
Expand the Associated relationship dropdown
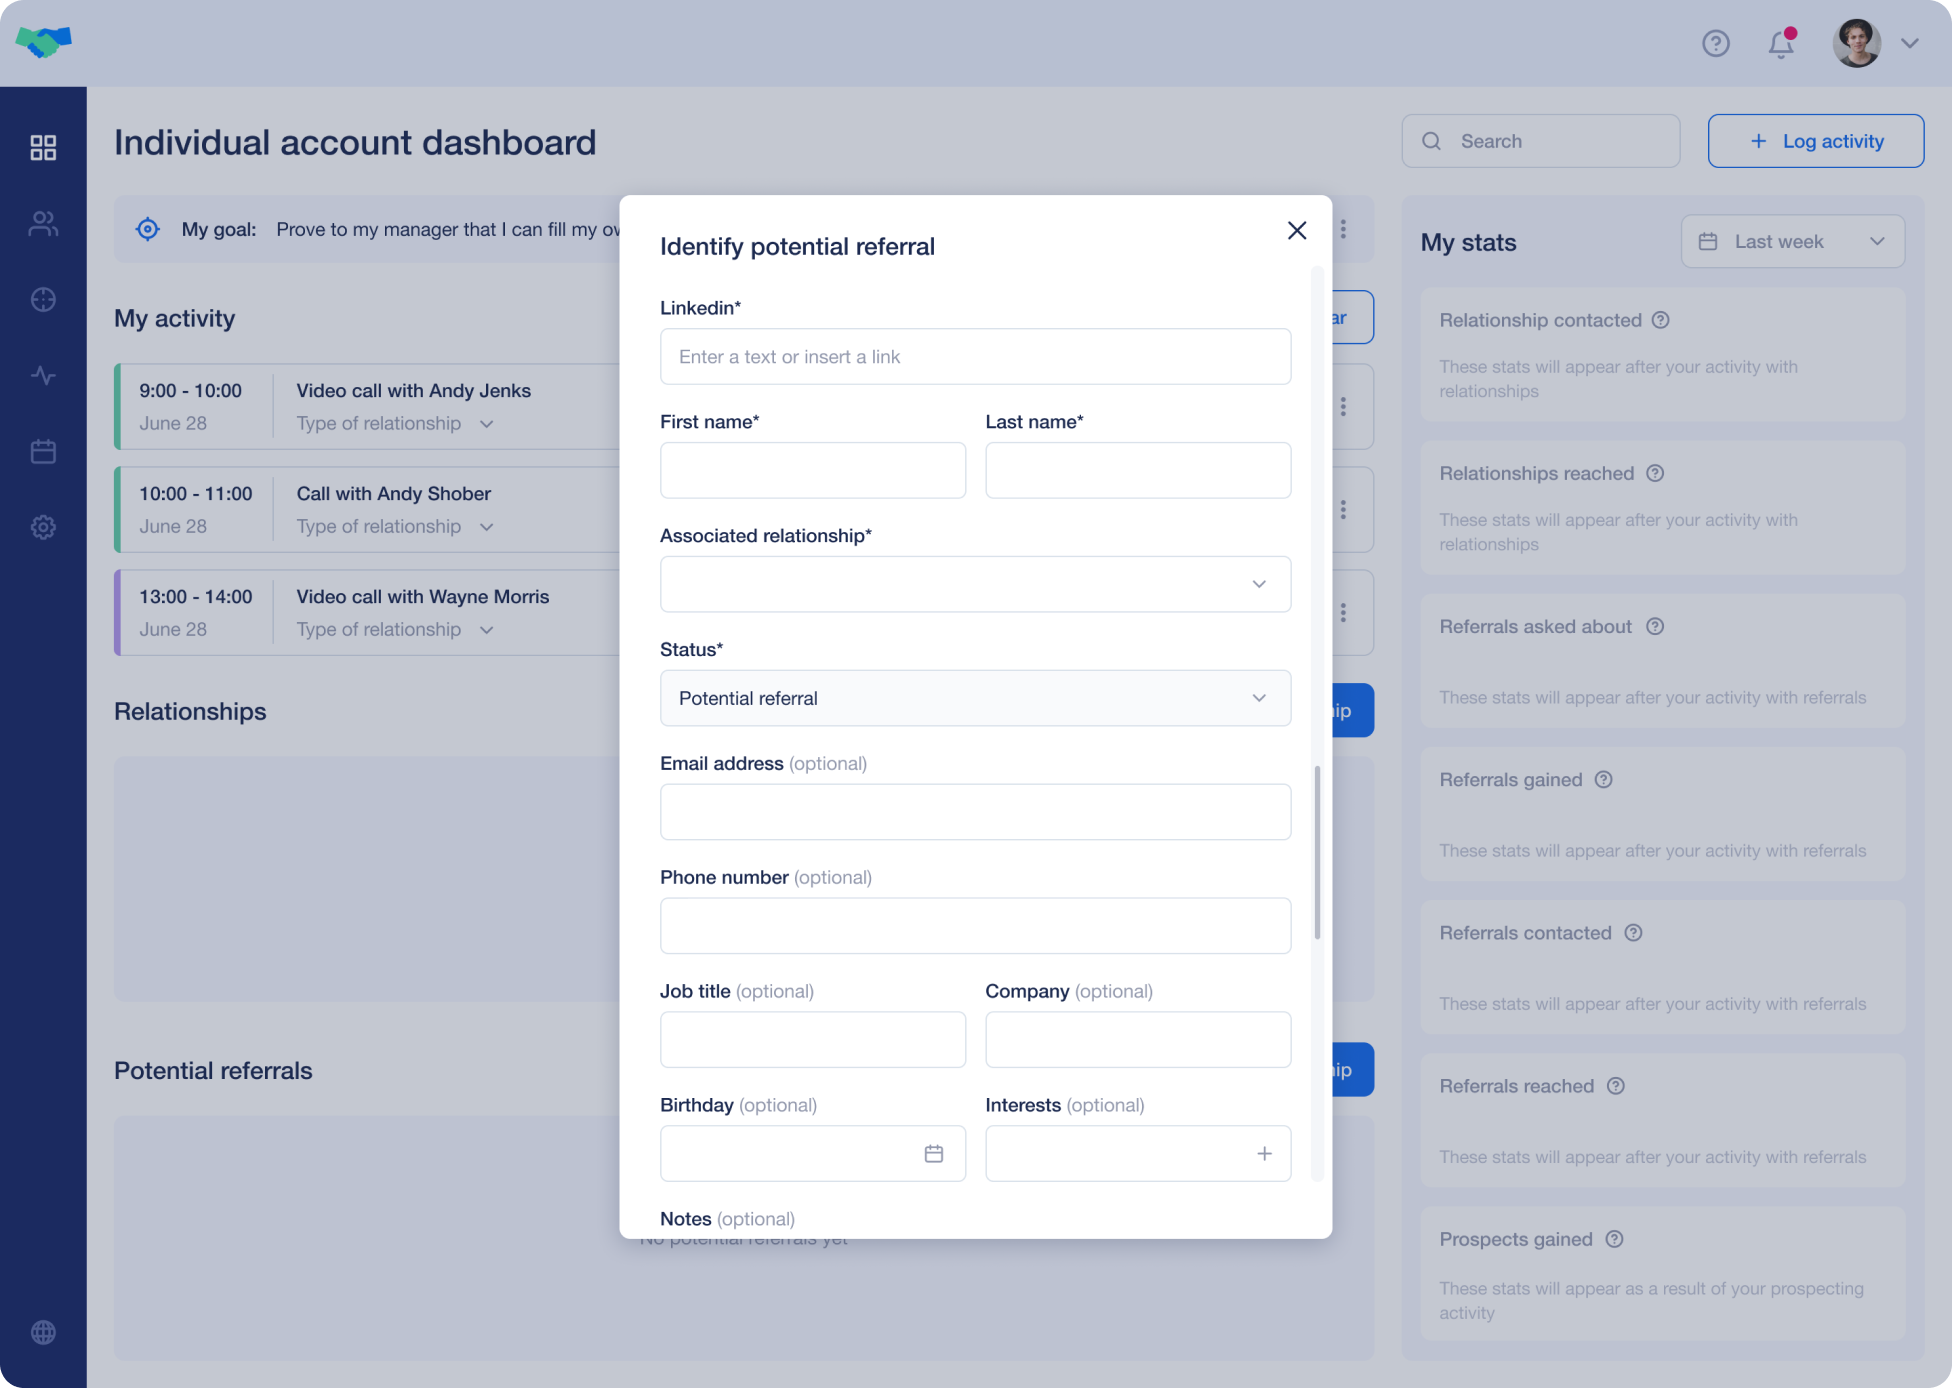[x=975, y=584]
